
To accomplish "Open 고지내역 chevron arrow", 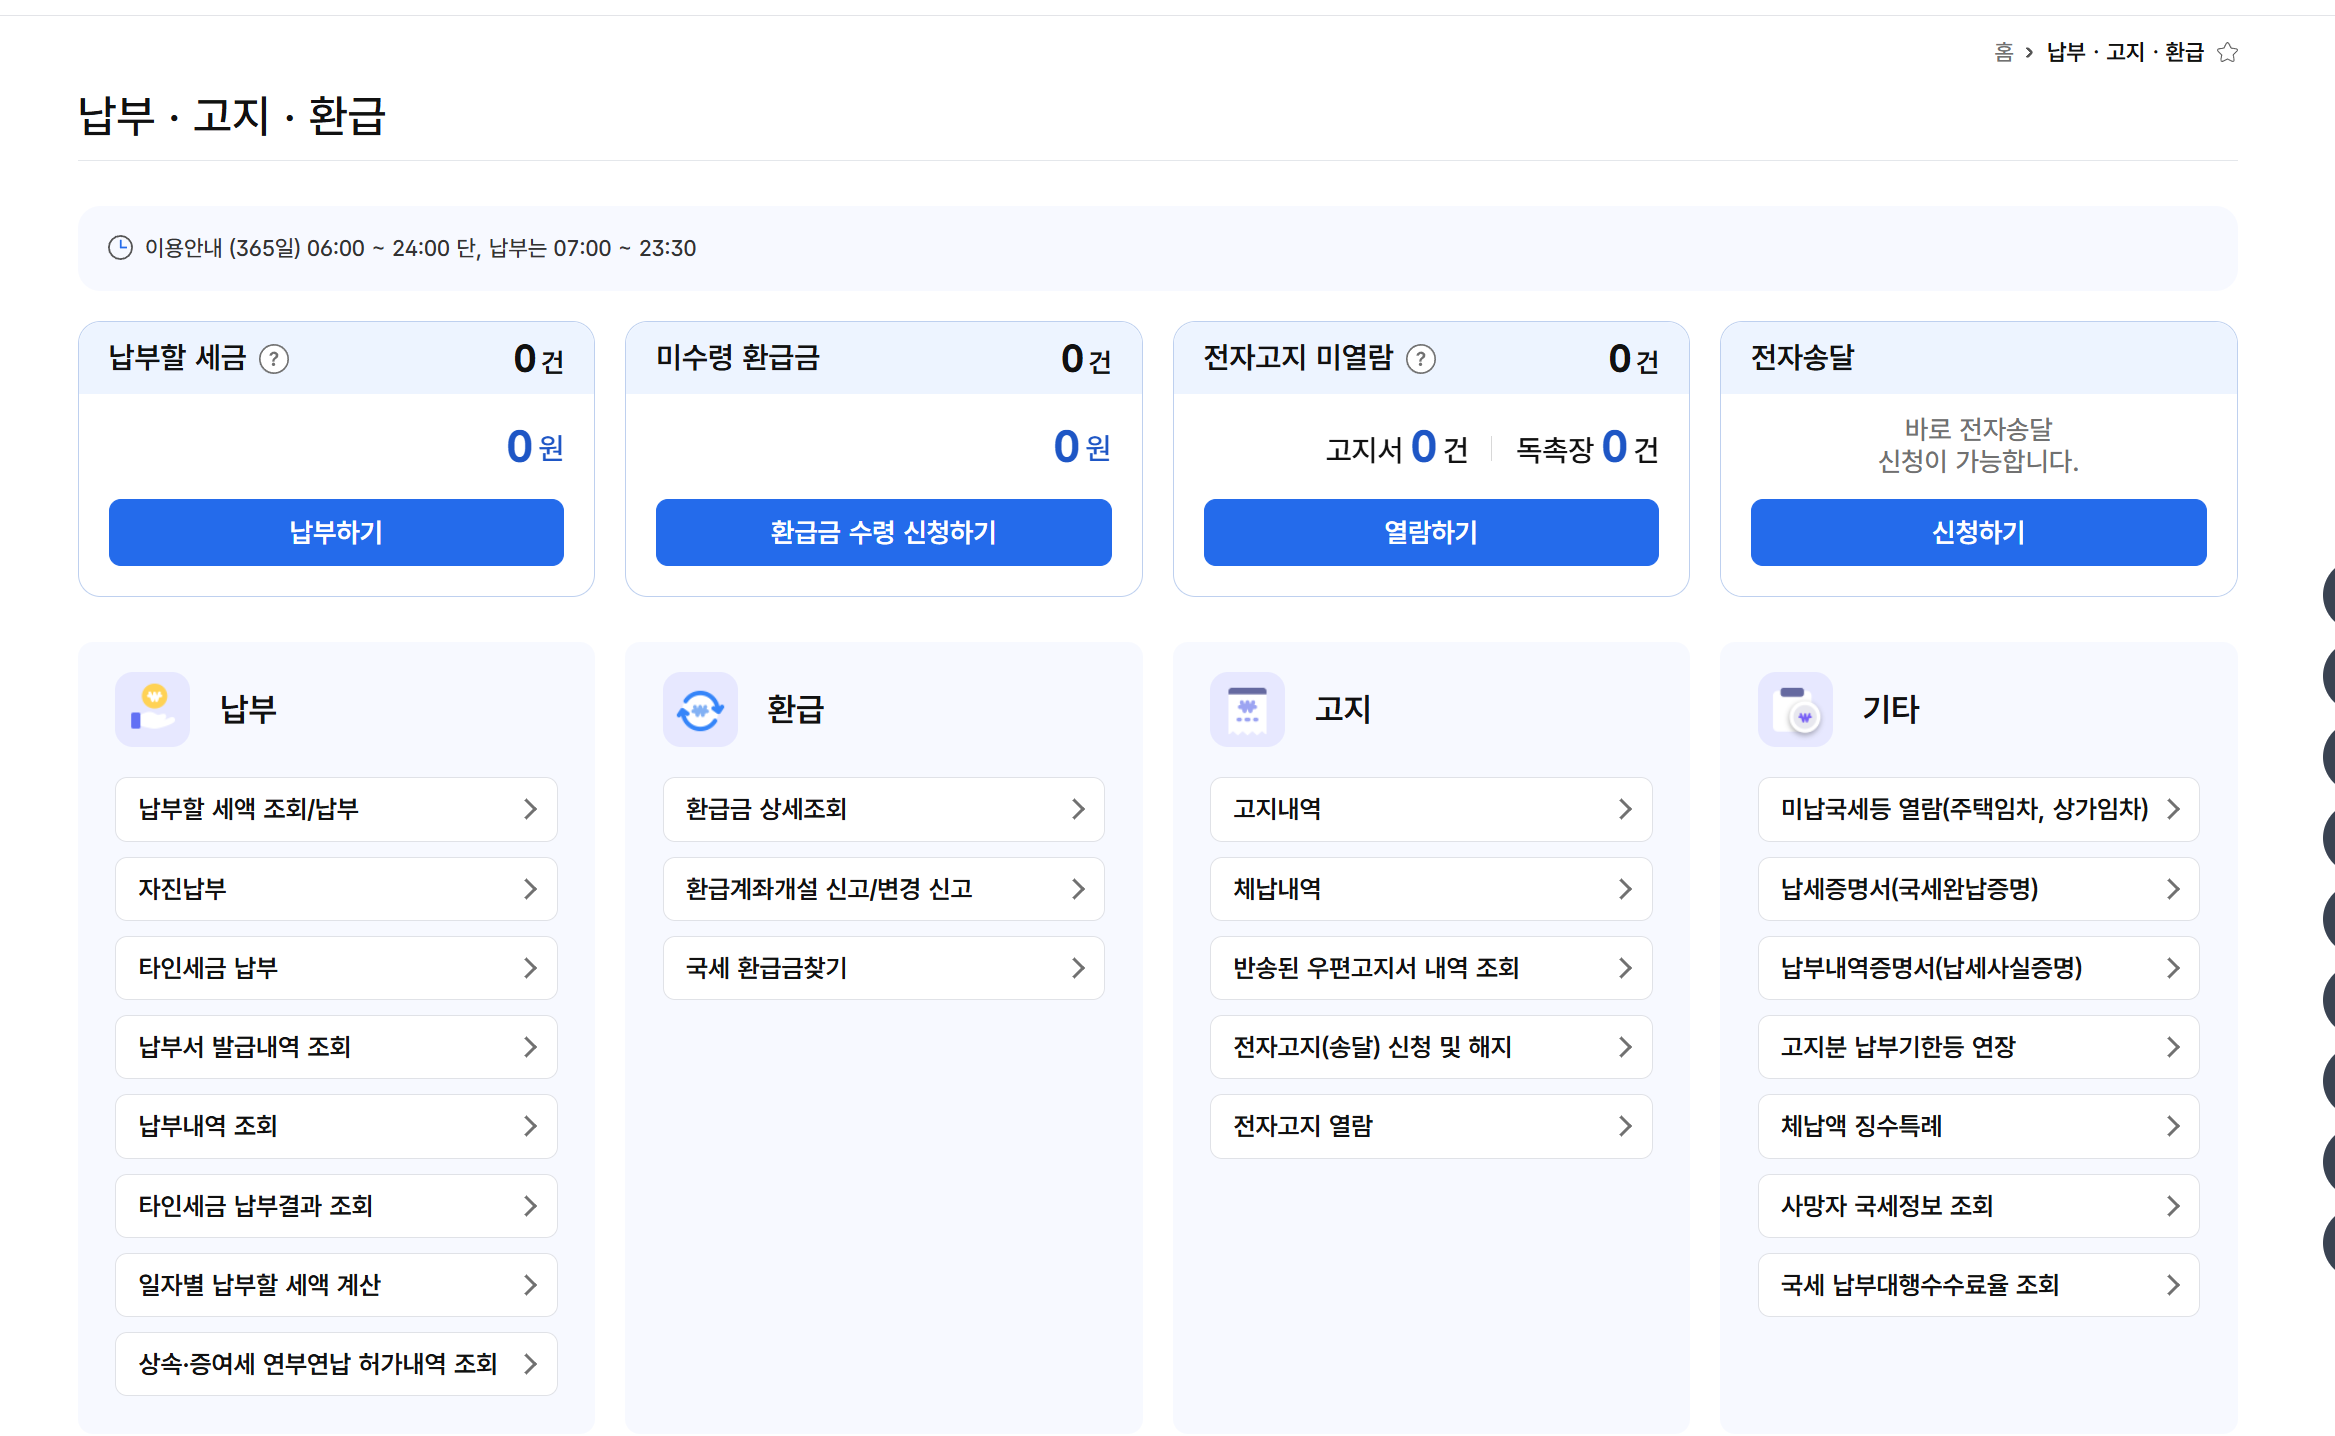I will tap(1625, 809).
